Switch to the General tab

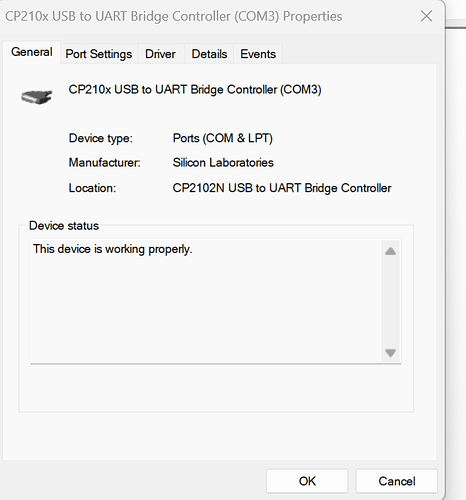coord(32,52)
